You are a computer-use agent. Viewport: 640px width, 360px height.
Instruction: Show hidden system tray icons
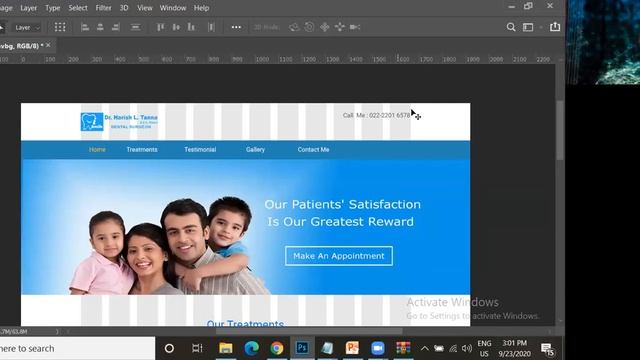tap(424, 349)
